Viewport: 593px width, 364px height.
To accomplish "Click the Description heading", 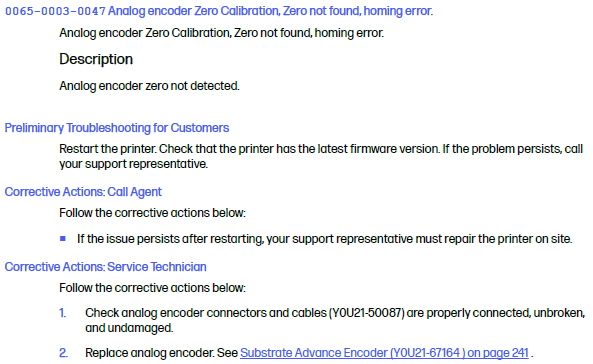I will coord(96,59).
